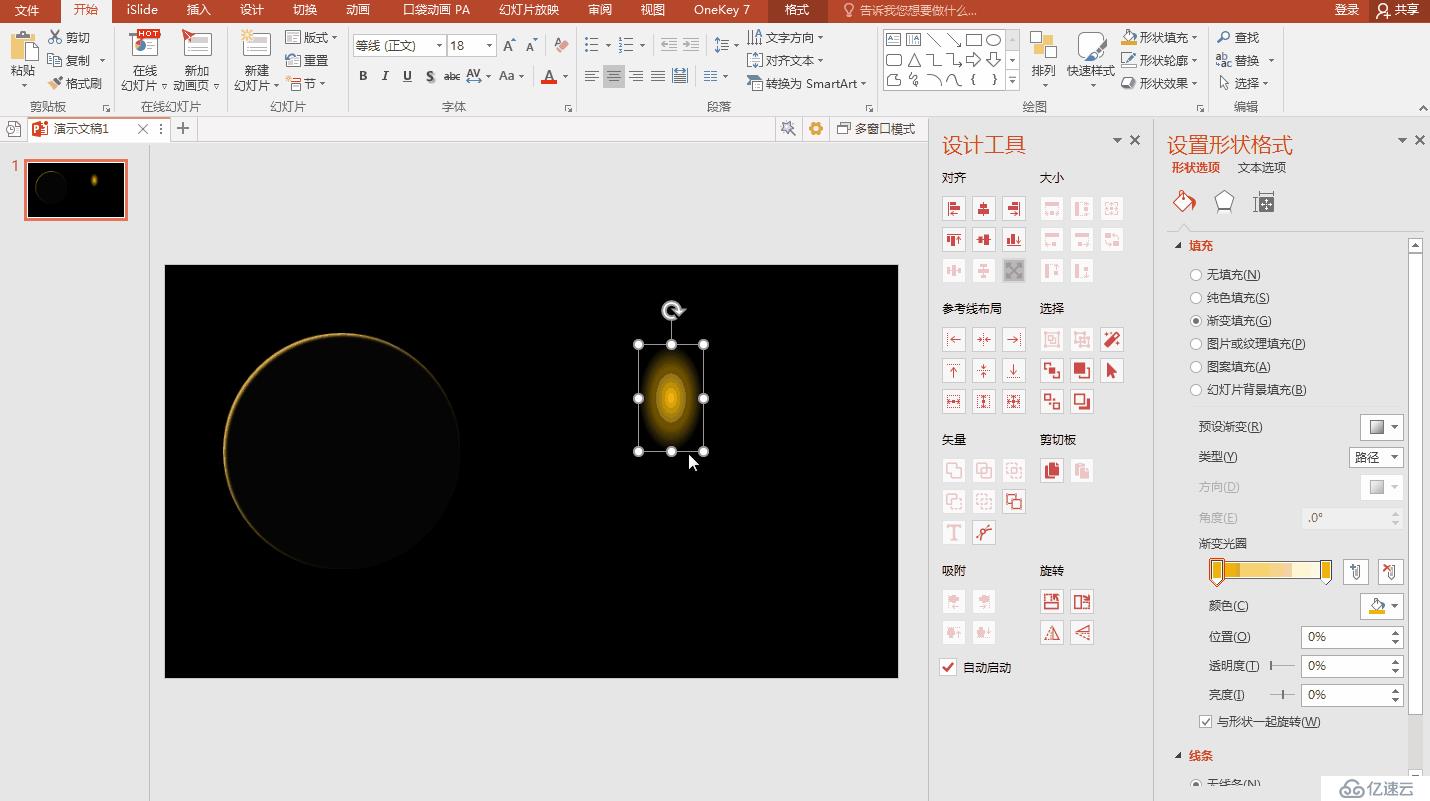Apply underline formatting
The height and width of the screenshot is (801, 1430).
(407, 76)
